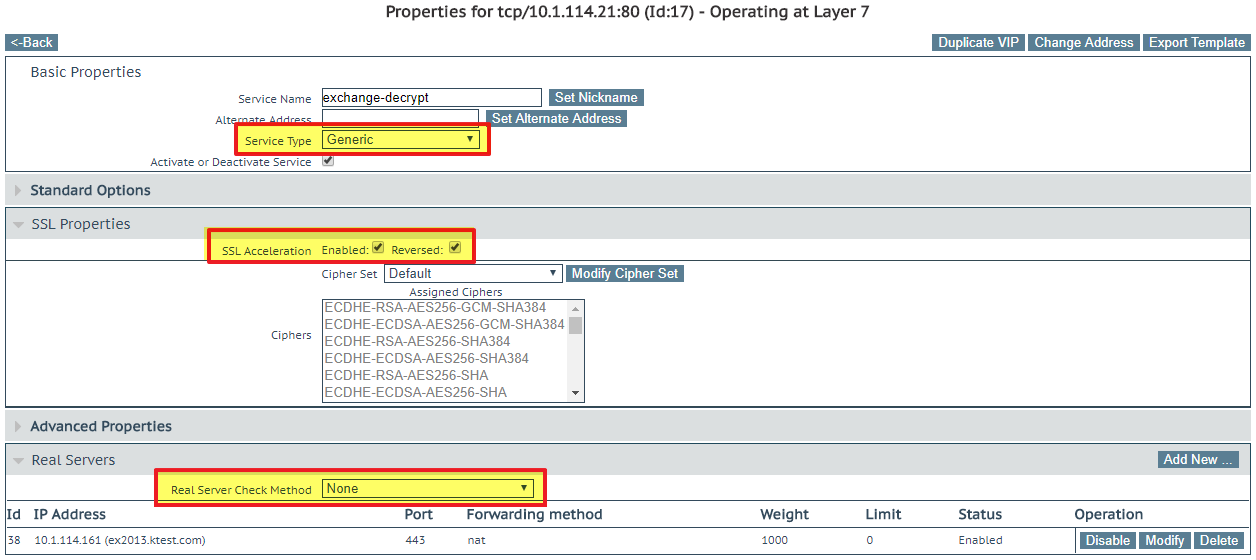Toggle Activate or Deactivate Service checkbox
The width and height of the screenshot is (1256, 560).
tap(328, 161)
